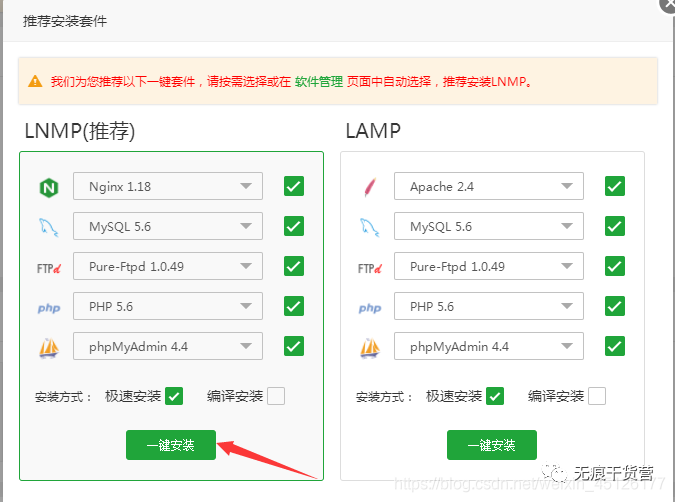Uncheck LNMP phpMyAdmin 4.4 checkbox
Screen dimensions: 675x502
(x=294, y=346)
